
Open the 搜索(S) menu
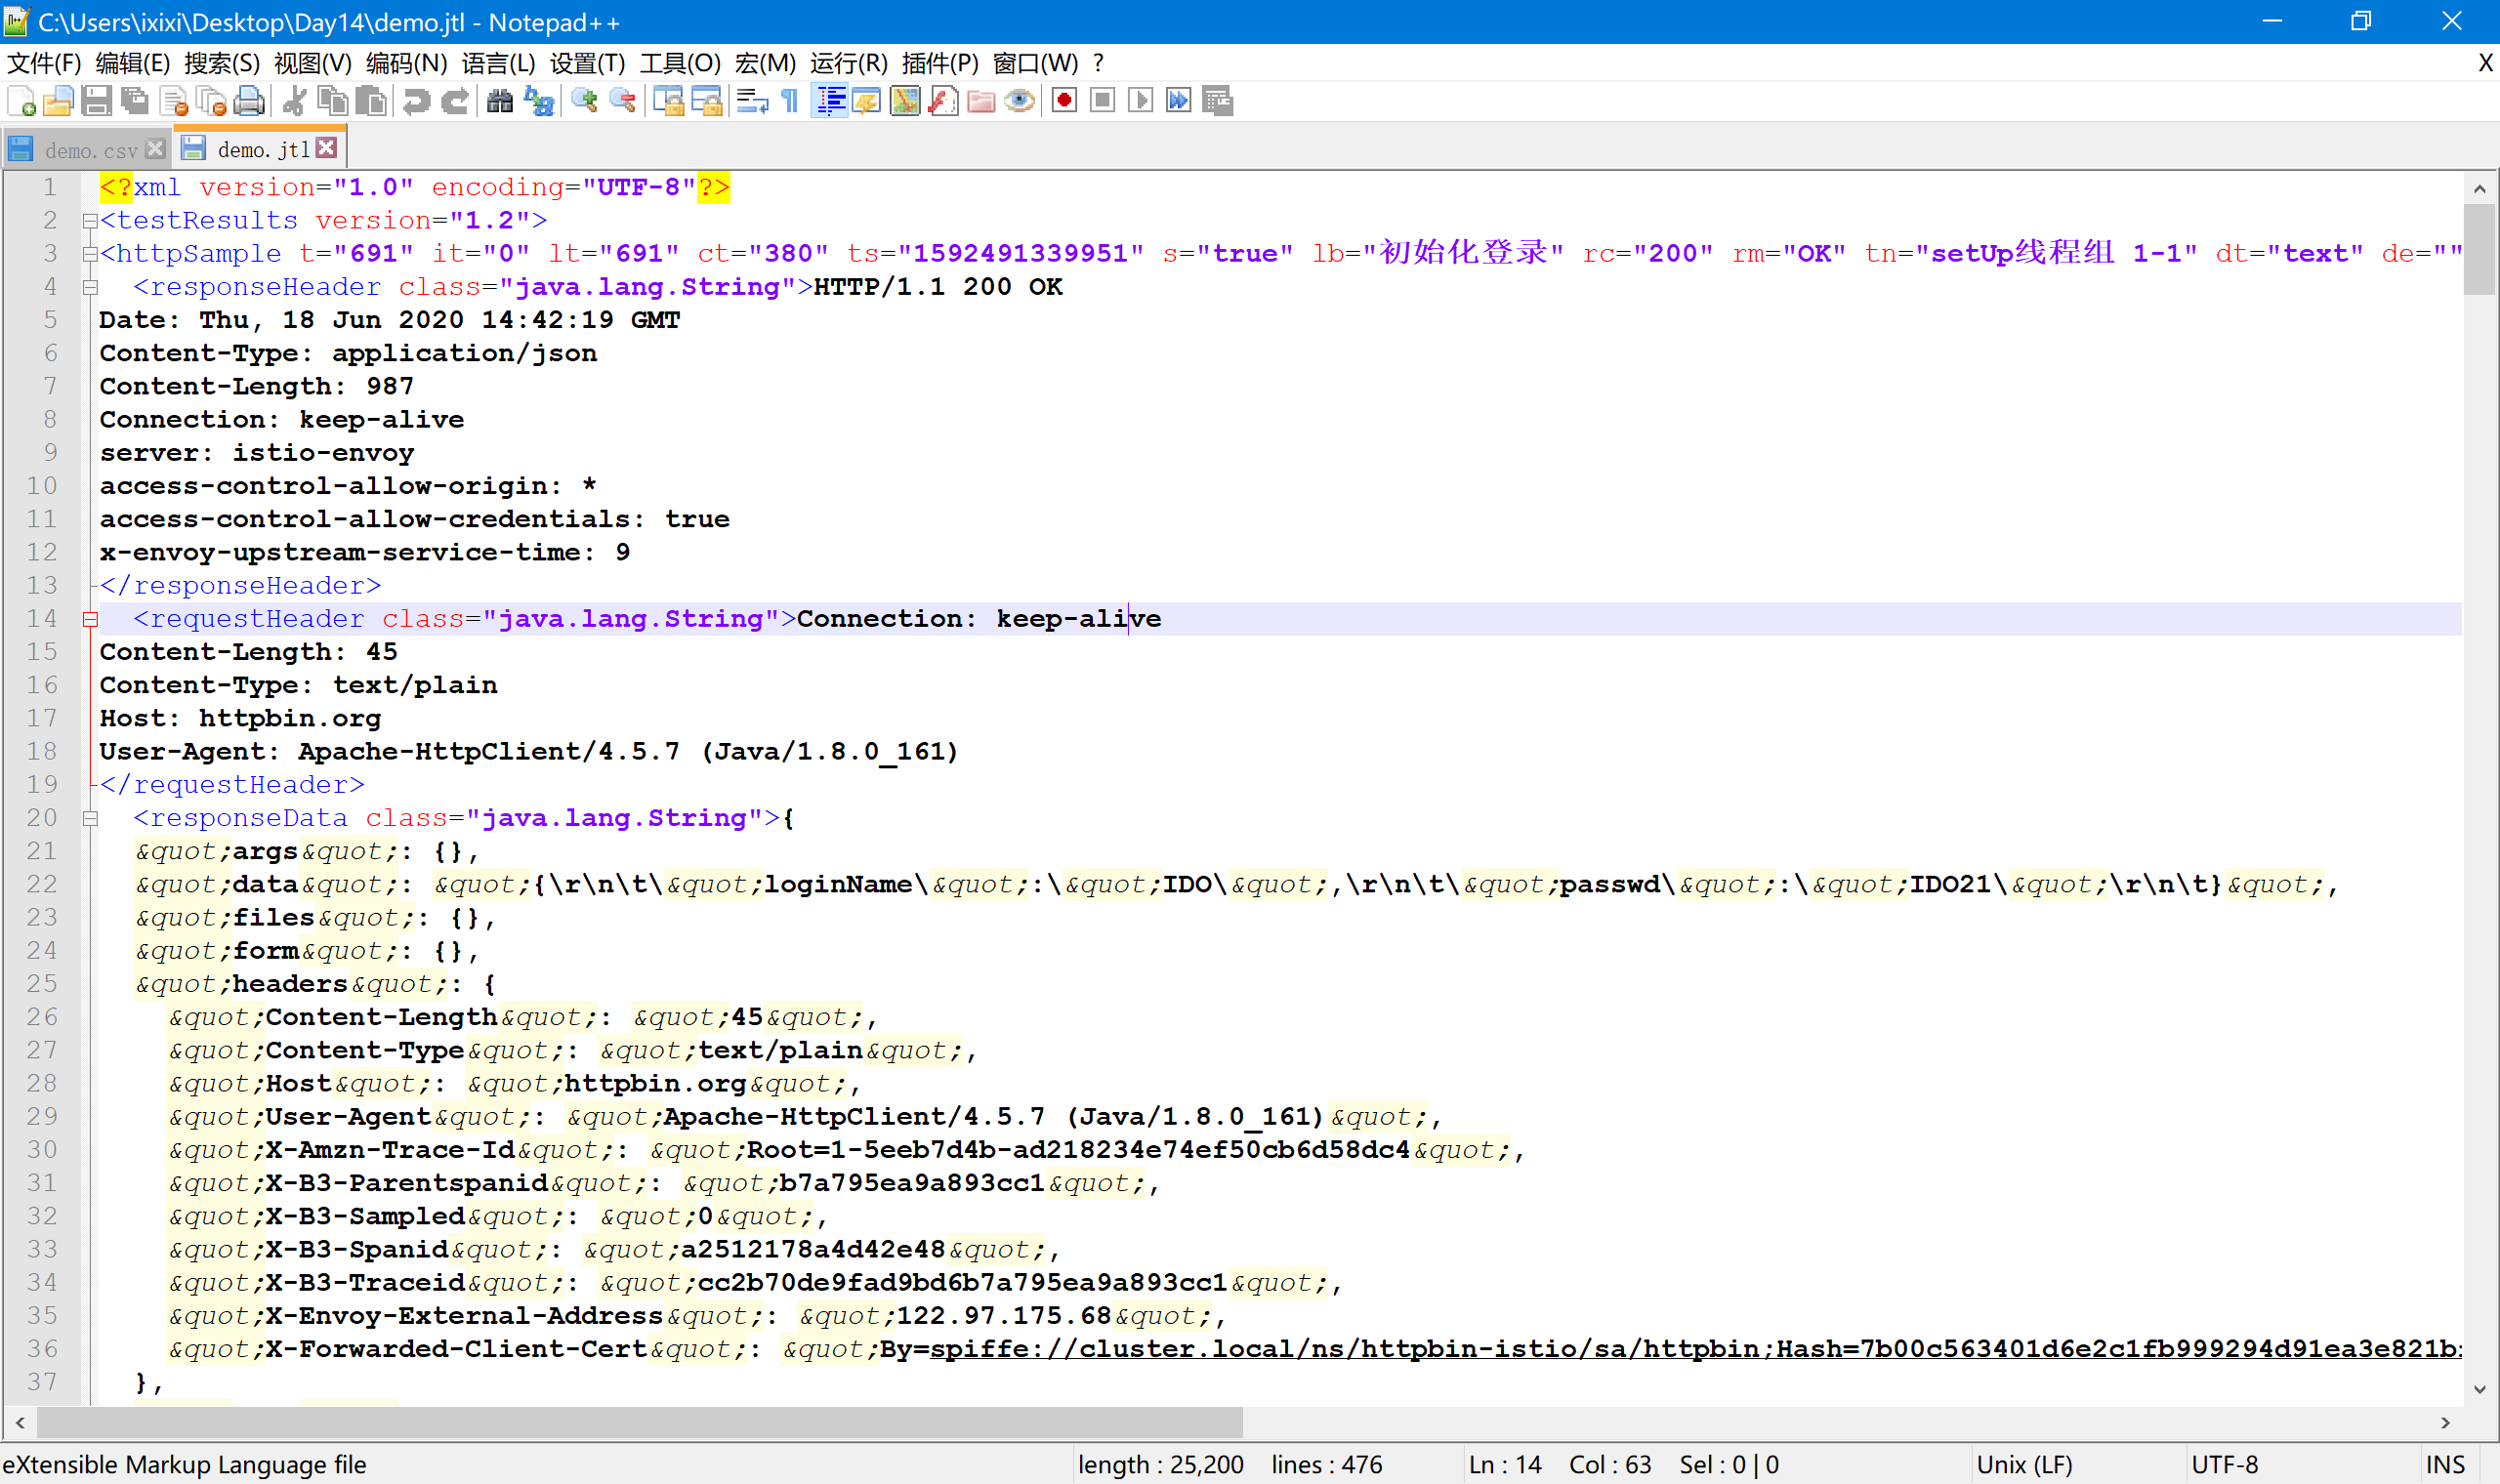pos(221,64)
